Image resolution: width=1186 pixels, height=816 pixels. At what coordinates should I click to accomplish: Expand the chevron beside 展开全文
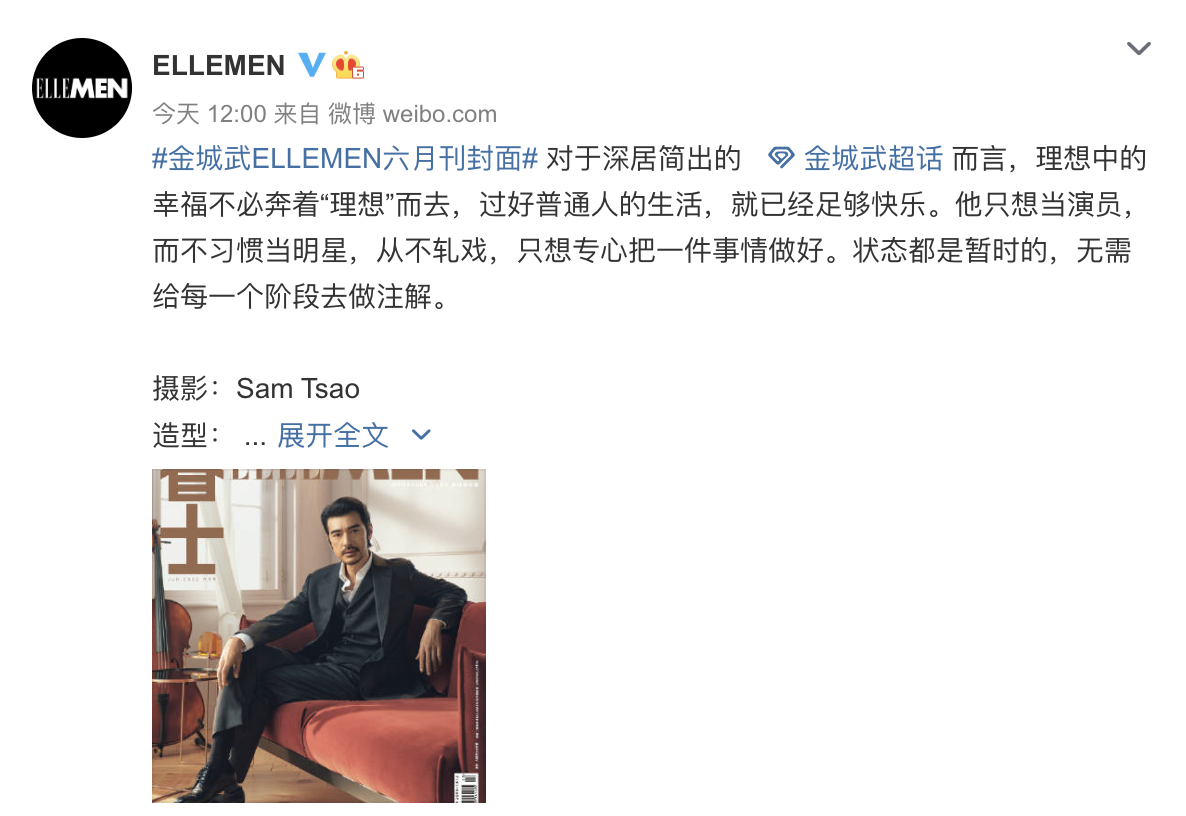click(x=421, y=435)
